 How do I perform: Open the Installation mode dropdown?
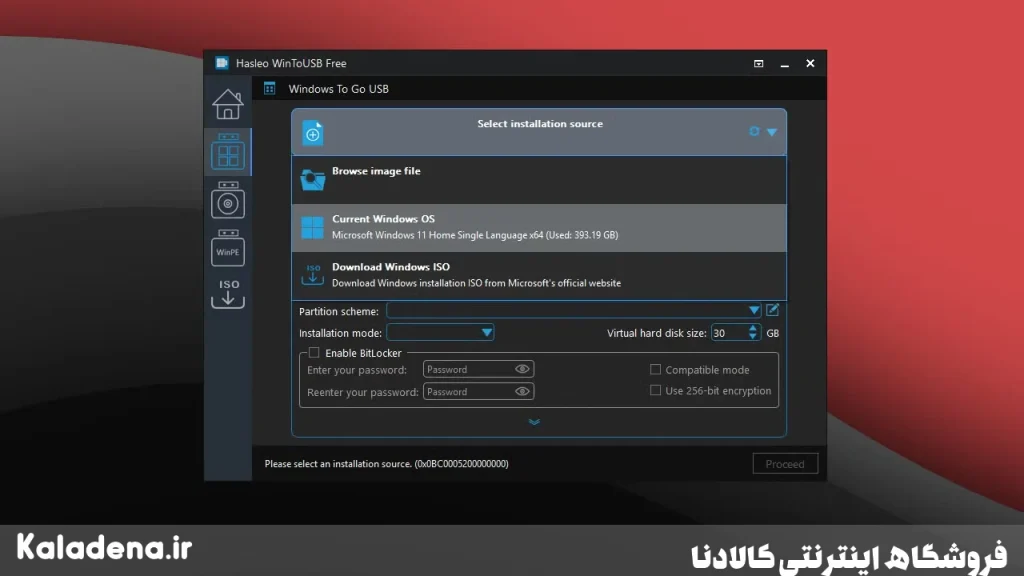coord(440,332)
